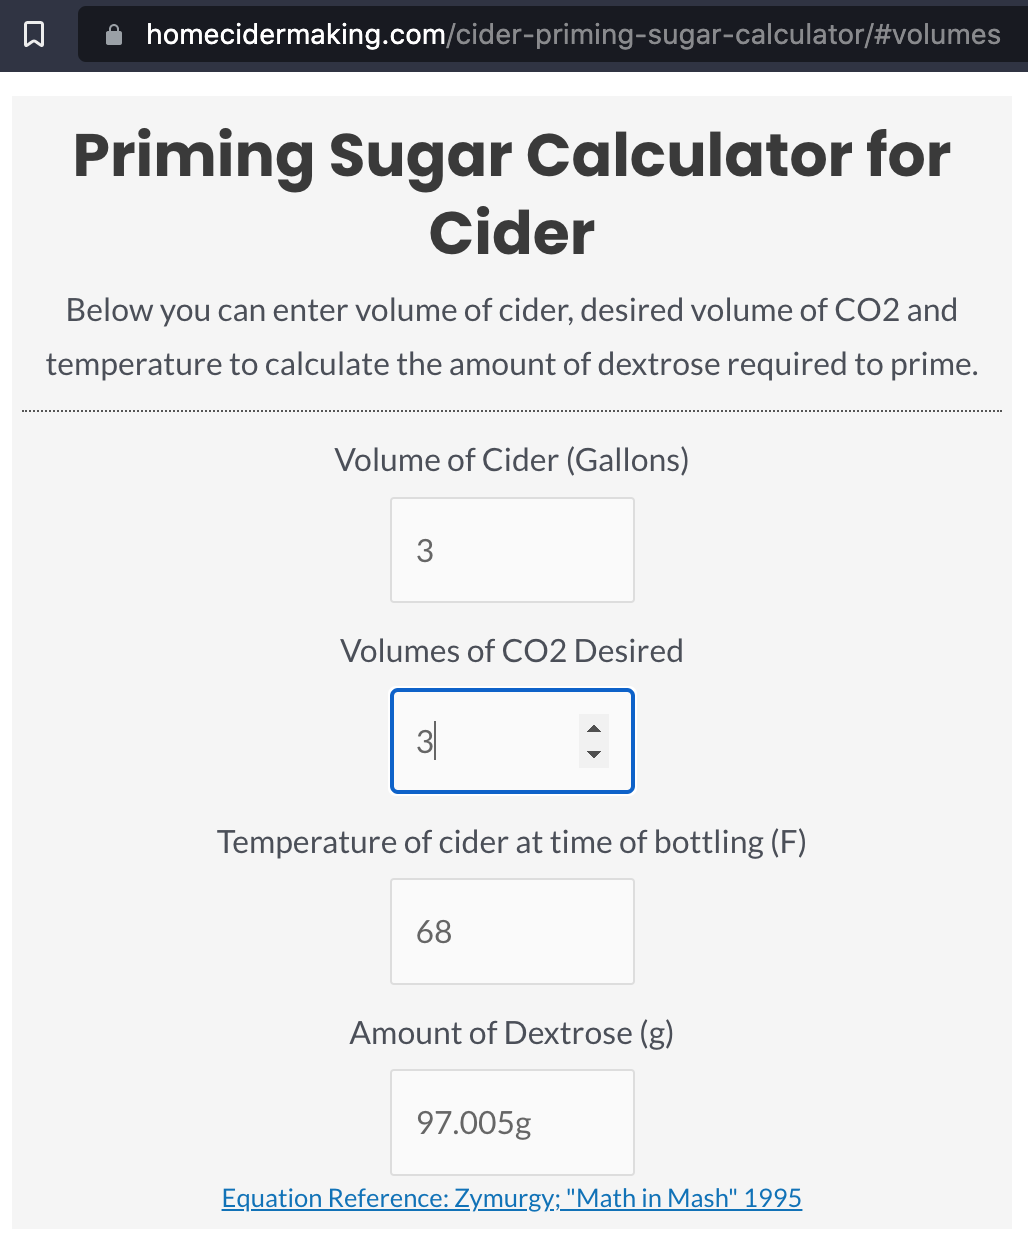Click the intro paragraph about dextrose priming
The image size is (1028, 1238).
click(512, 337)
